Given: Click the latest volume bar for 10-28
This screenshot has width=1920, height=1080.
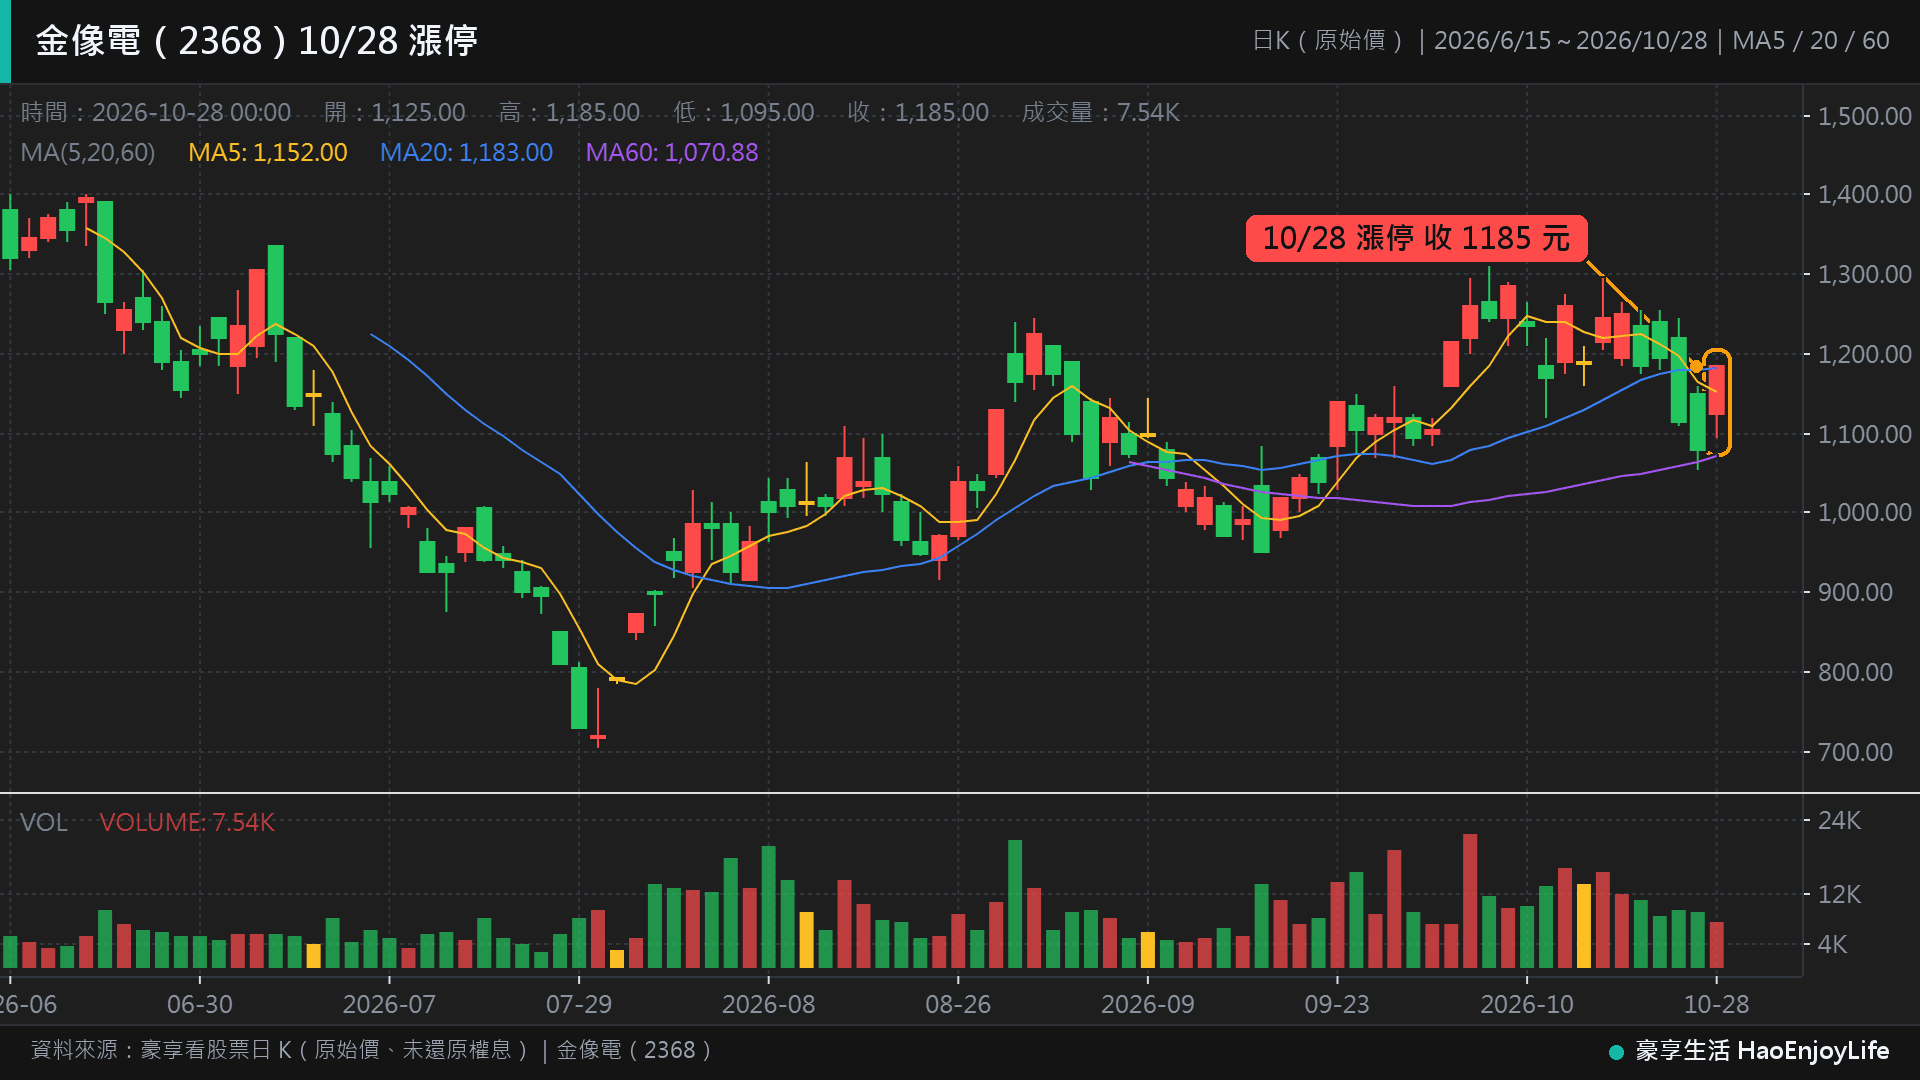Looking at the screenshot, I should pyautogui.click(x=1717, y=944).
